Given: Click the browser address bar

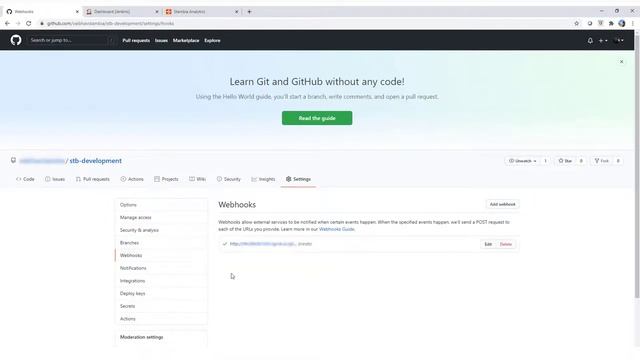Looking at the screenshot, I should point(304,23).
